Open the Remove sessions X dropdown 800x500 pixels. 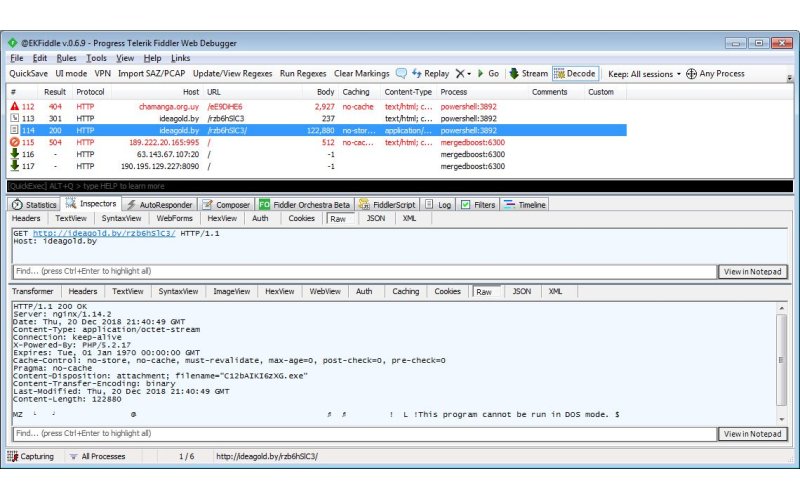pos(463,73)
